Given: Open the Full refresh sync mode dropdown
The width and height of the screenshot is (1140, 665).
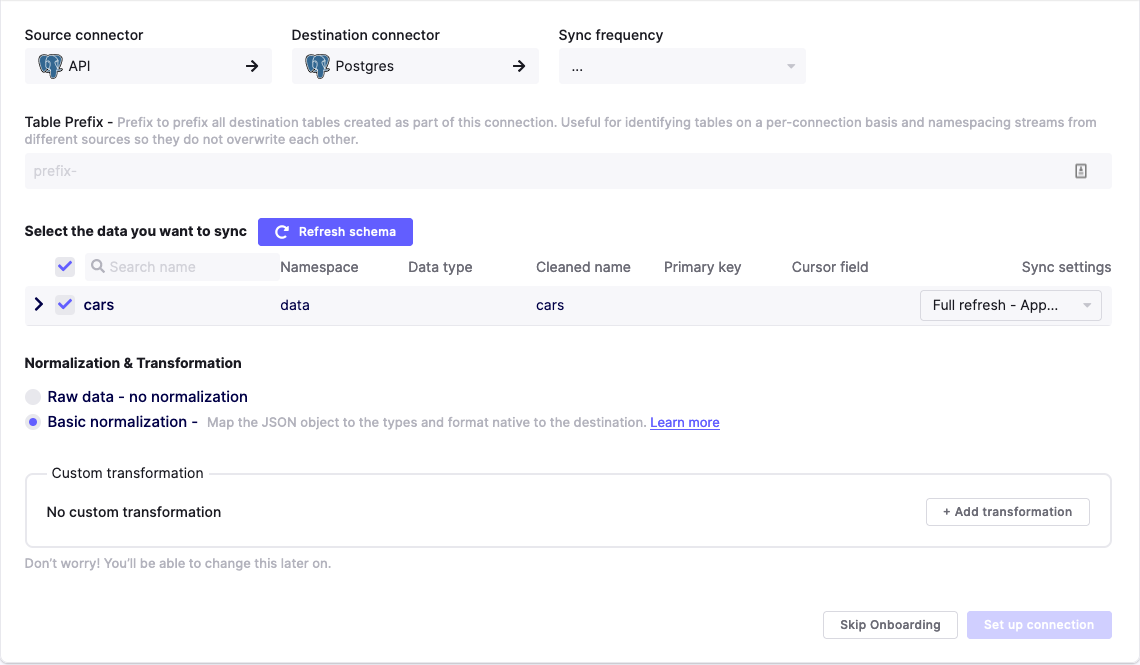Looking at the screenshot, I should (x=1010, y=305).
